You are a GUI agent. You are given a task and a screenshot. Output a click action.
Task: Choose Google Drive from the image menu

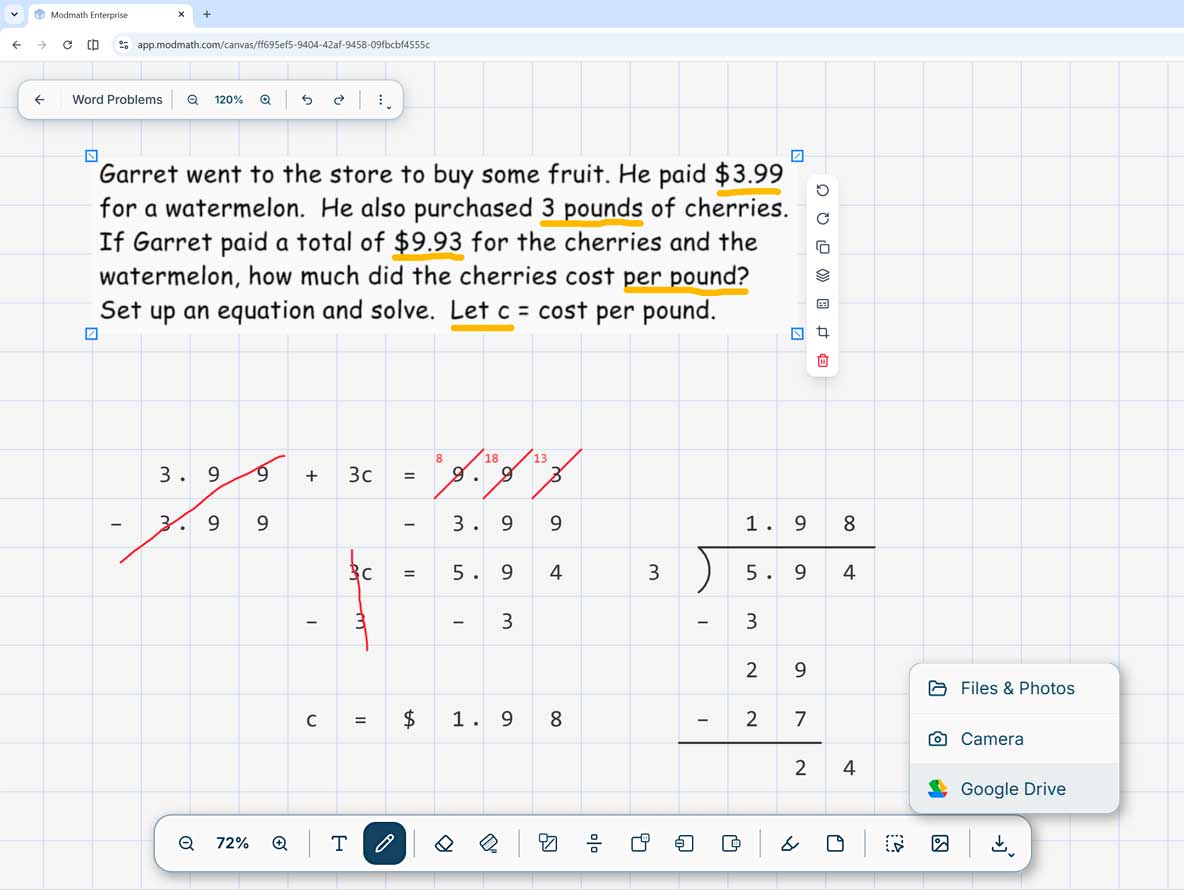point(1014,789)
